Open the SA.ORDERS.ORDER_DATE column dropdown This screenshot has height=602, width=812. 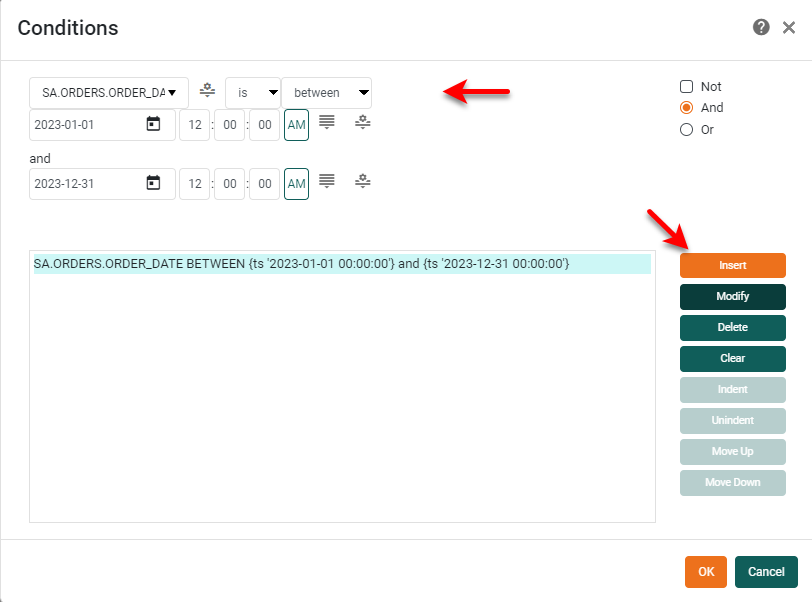(x=108, y=92)
